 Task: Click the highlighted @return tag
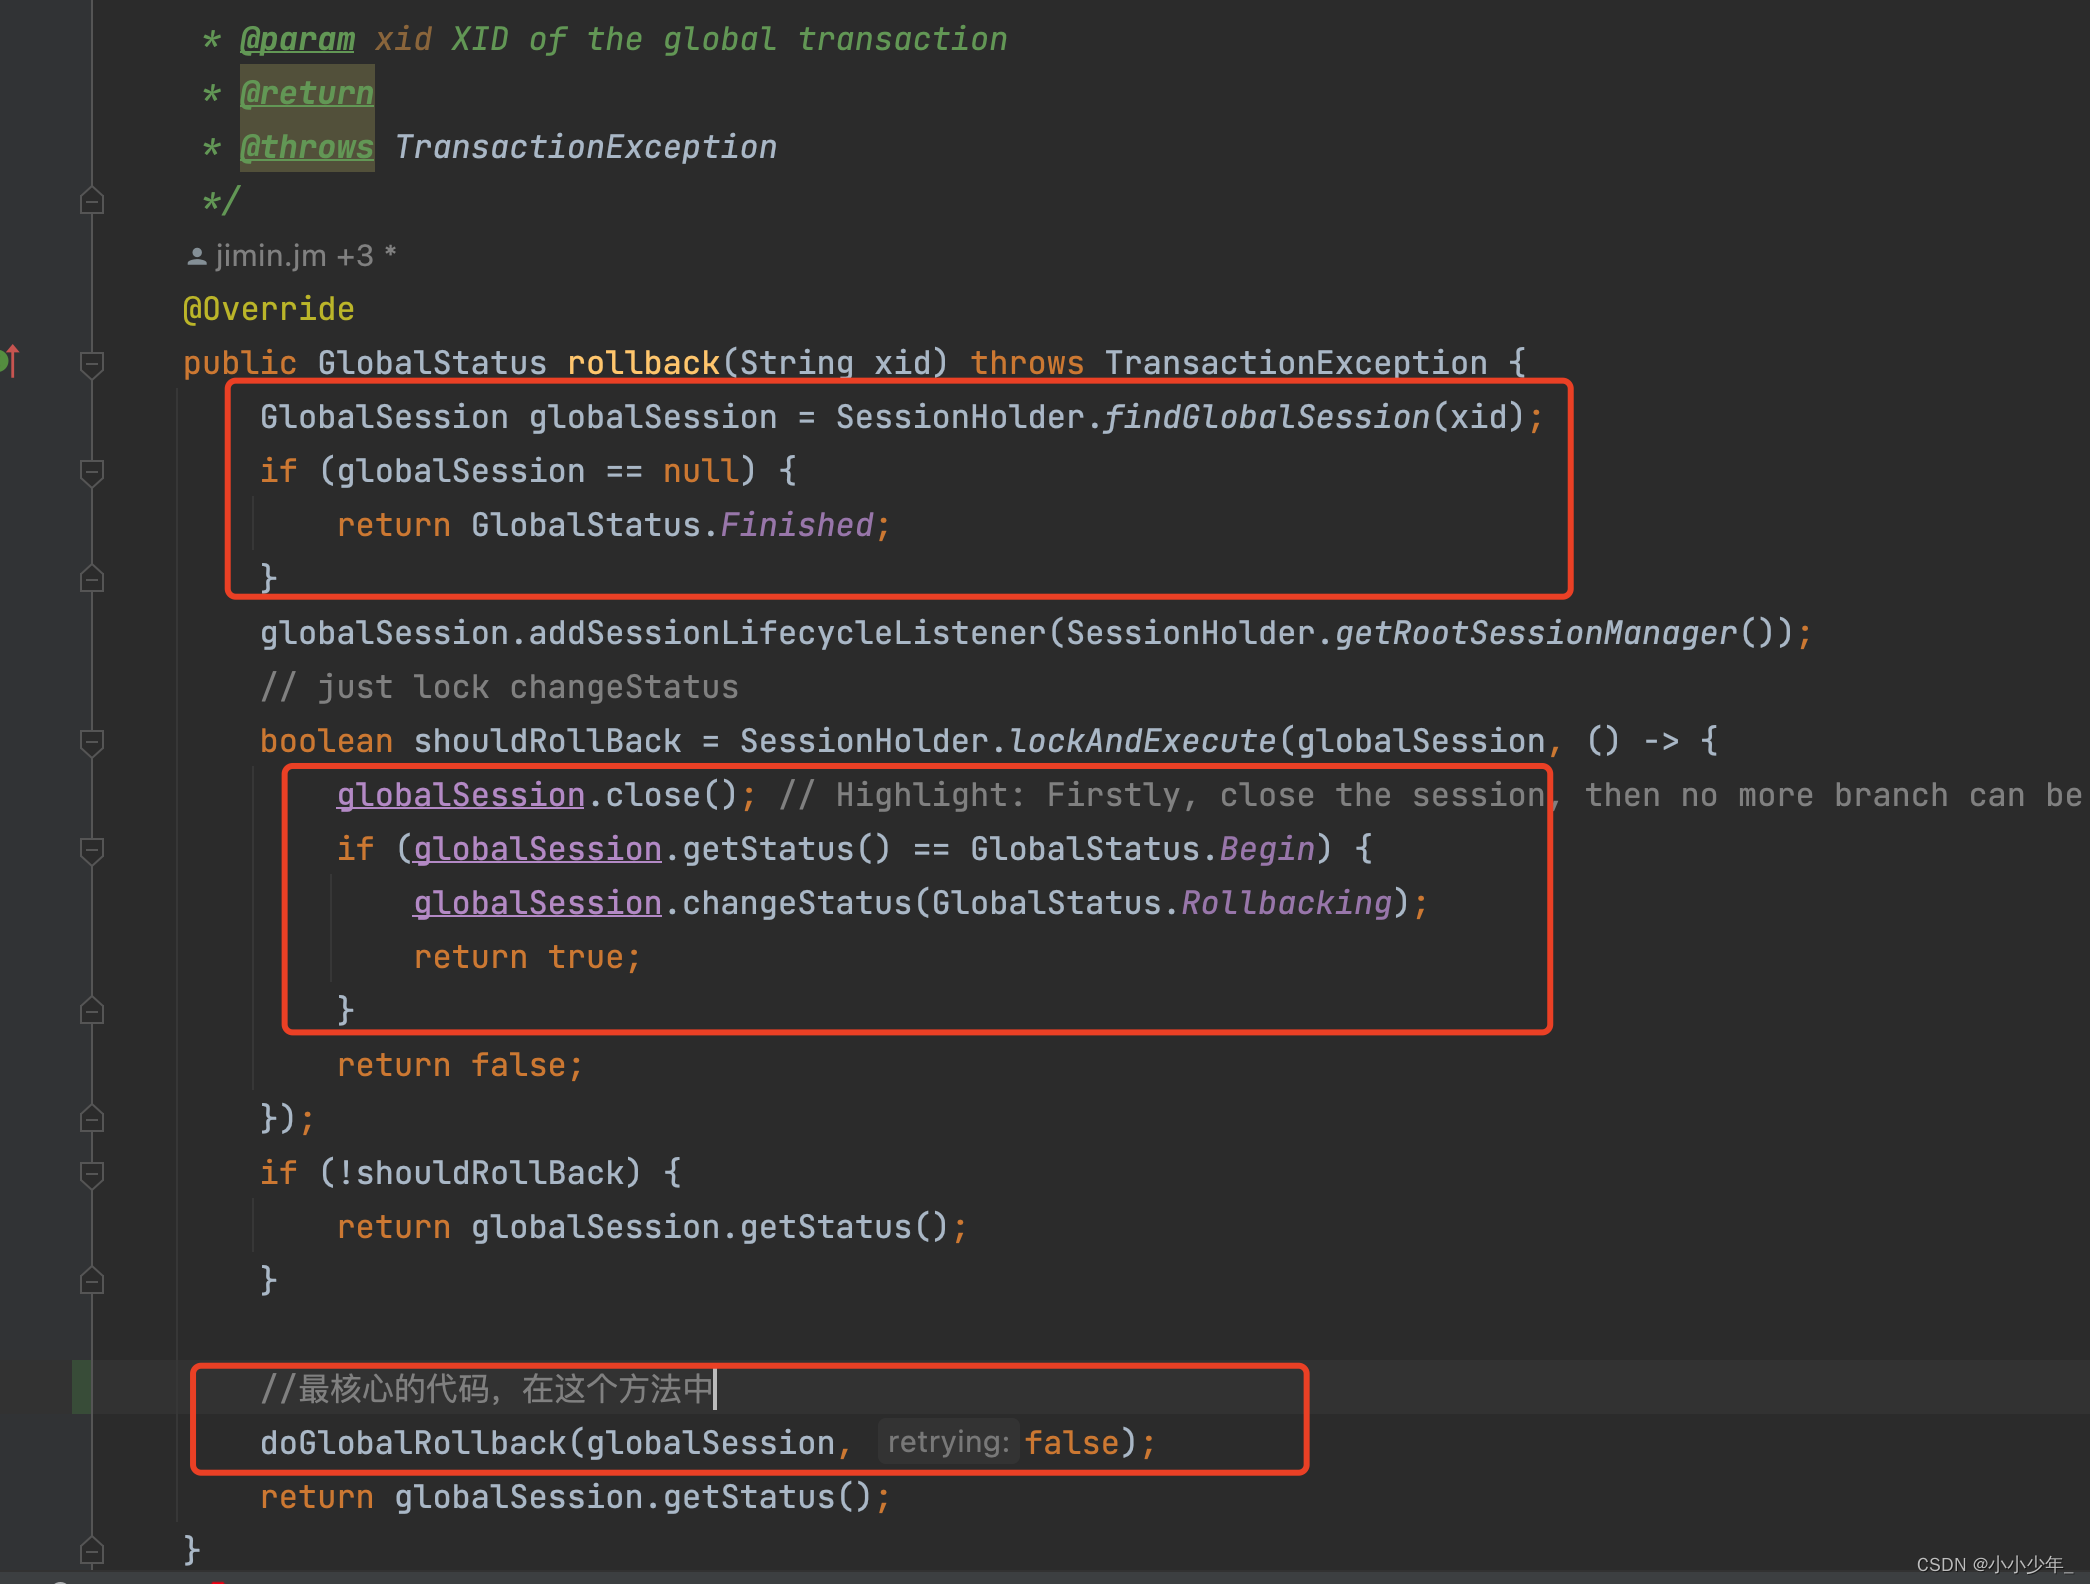tap(307, 93)
